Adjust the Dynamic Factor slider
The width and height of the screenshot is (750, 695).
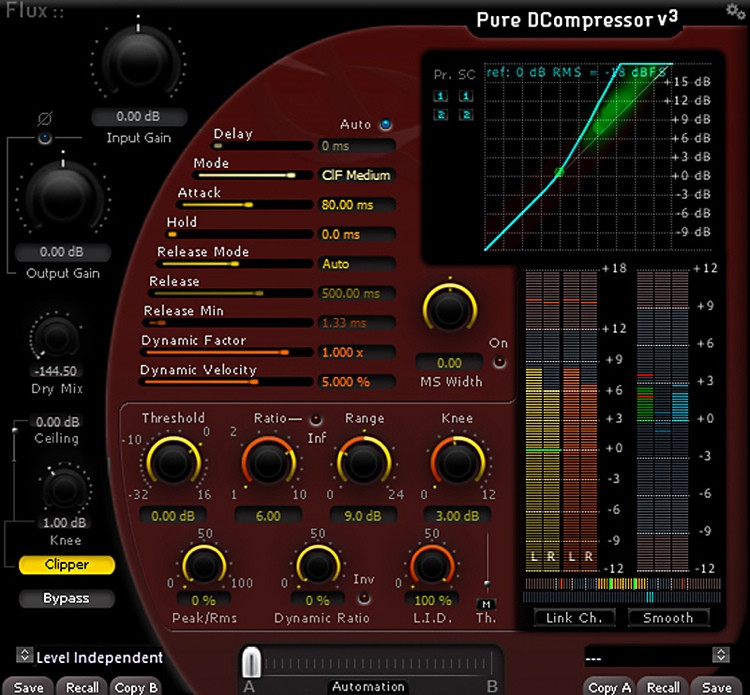click(x=226, y=353)
